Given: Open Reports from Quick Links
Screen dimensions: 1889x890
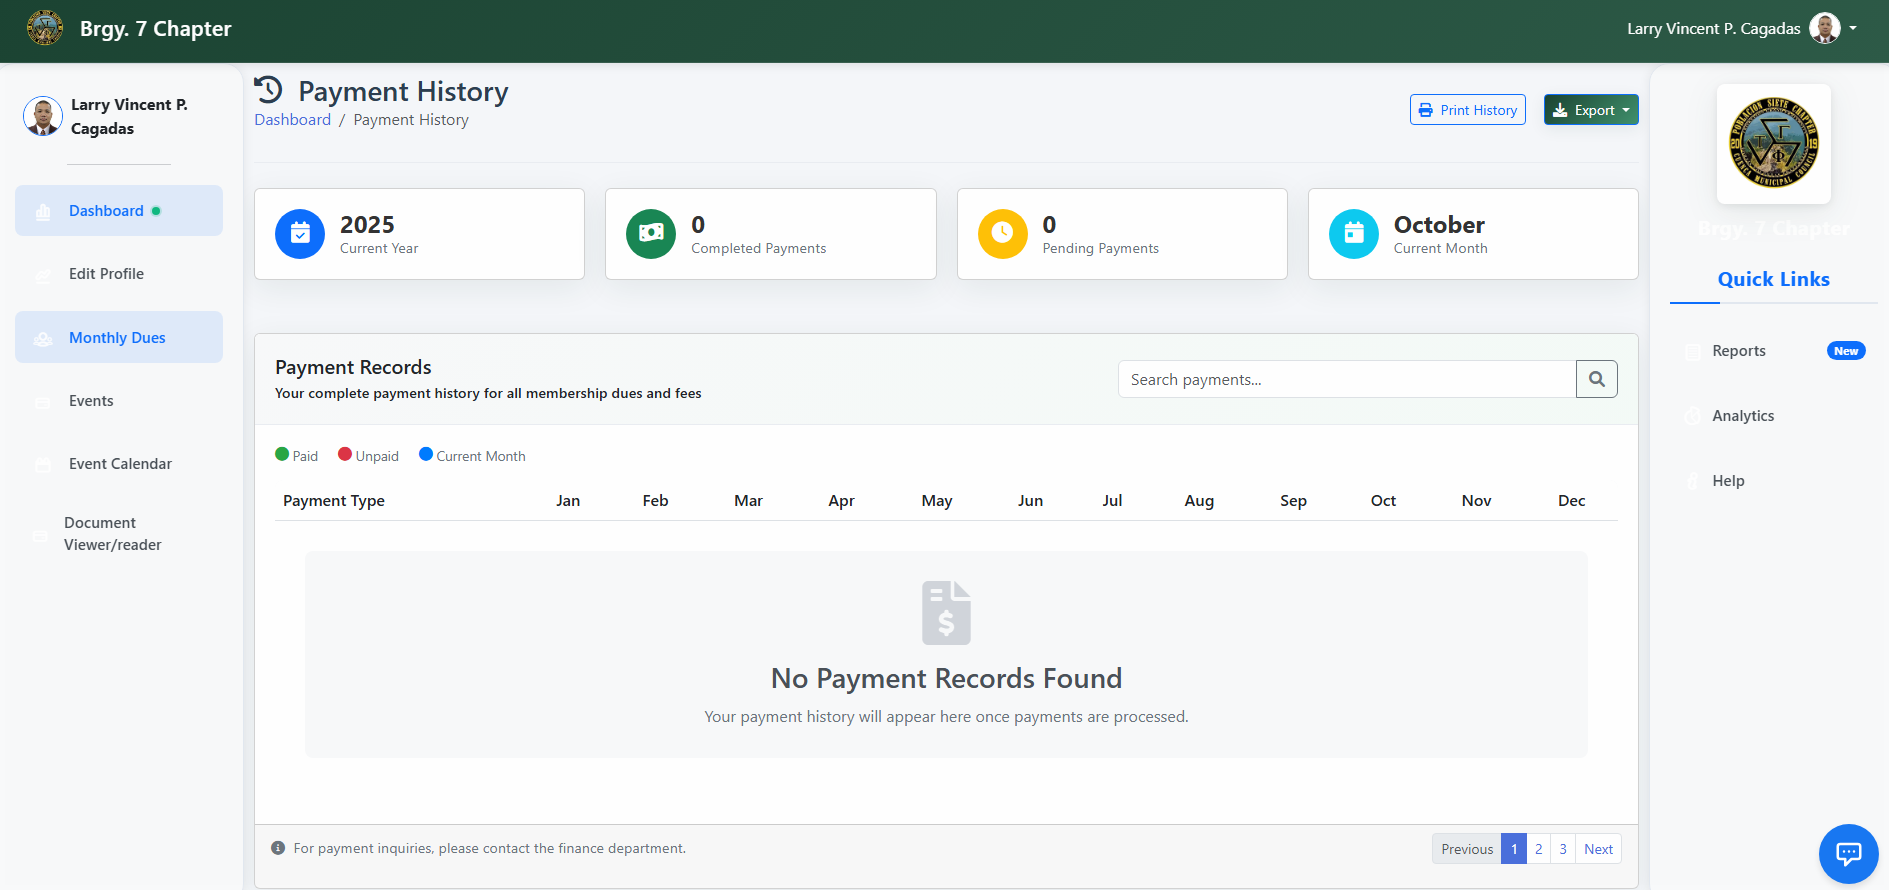Looking at the screenshot, I should point(1738,351).
